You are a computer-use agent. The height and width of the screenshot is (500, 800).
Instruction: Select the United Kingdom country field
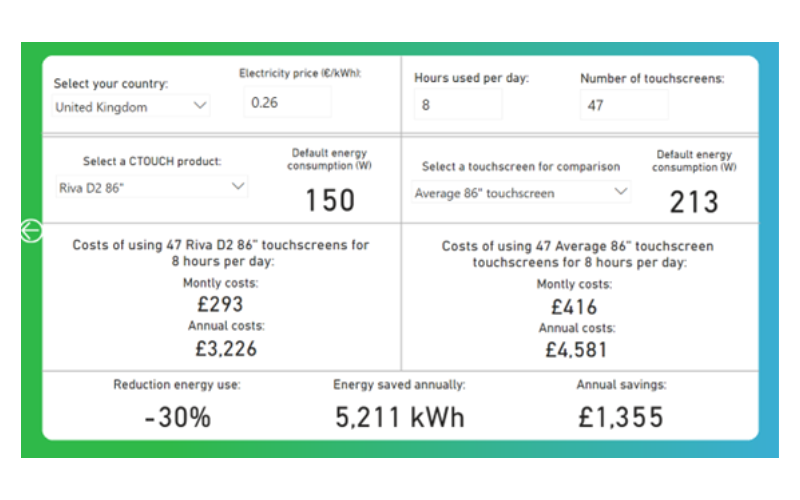132,107
